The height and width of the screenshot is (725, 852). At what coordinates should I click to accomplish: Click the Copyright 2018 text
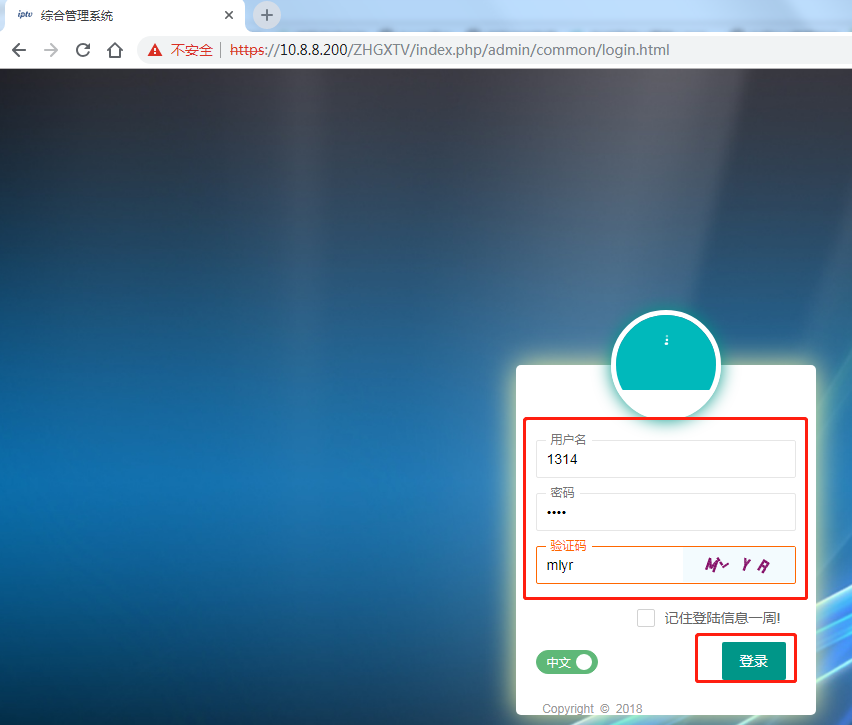tap(592, 708)
